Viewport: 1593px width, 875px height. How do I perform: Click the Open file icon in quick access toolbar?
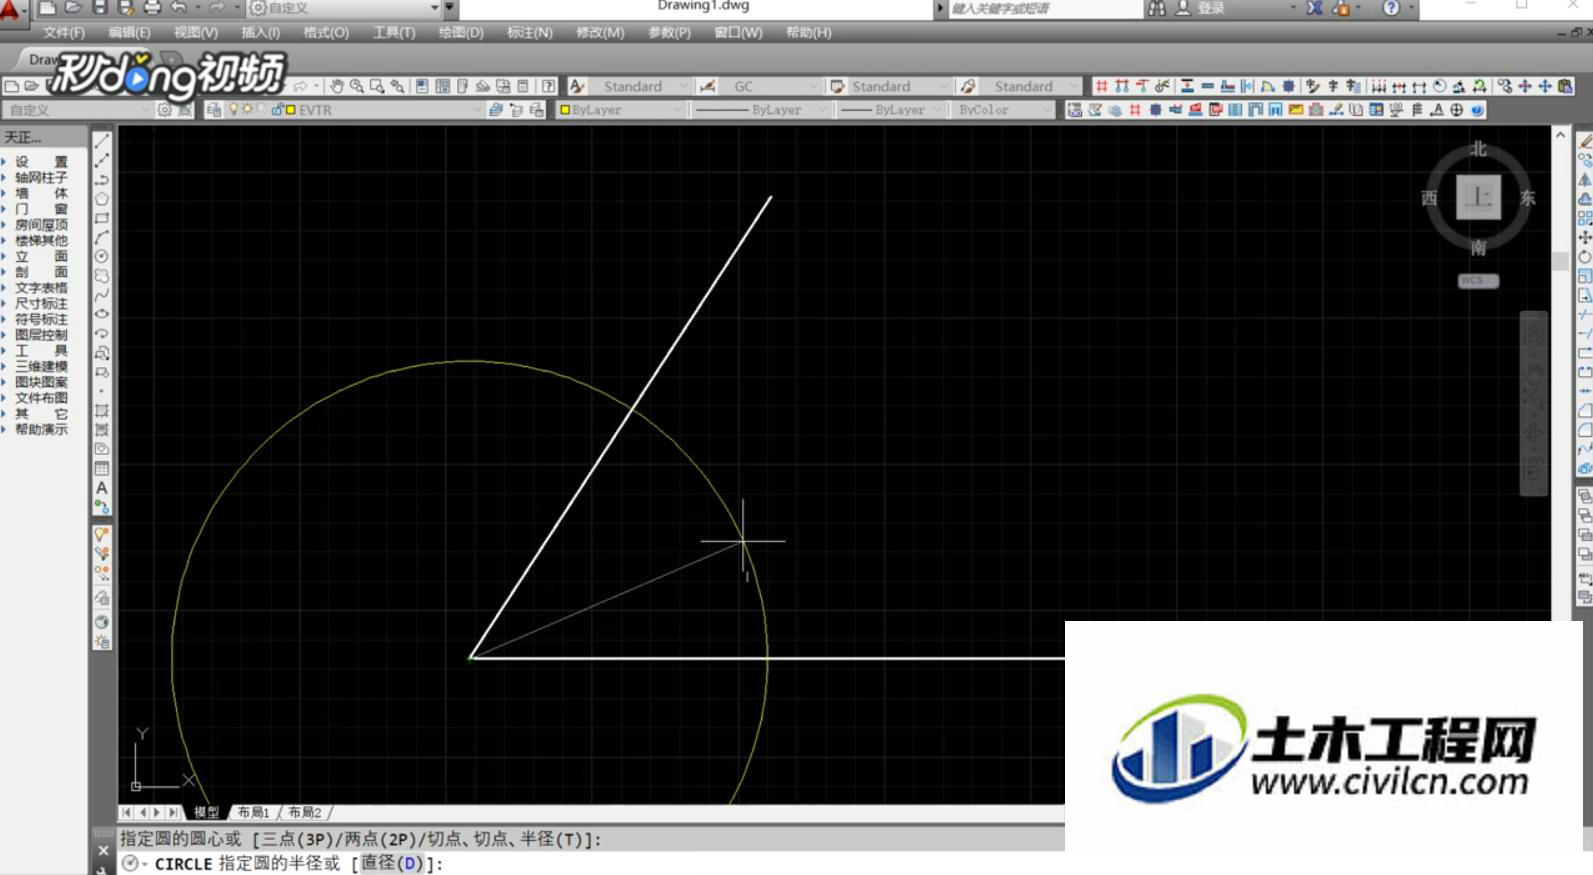(73, 8)
